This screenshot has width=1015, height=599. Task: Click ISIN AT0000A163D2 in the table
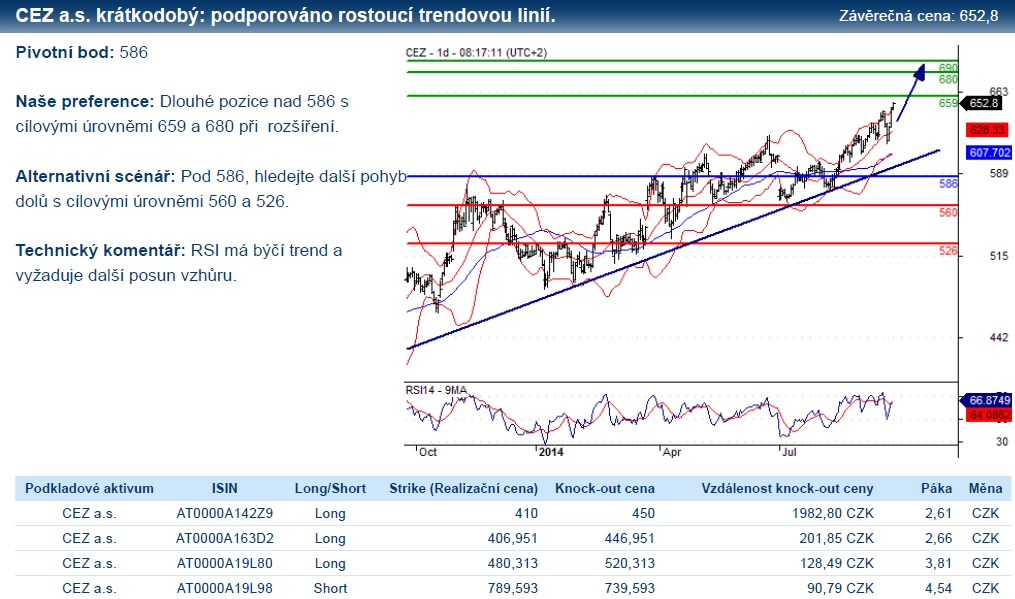[225, 539]
